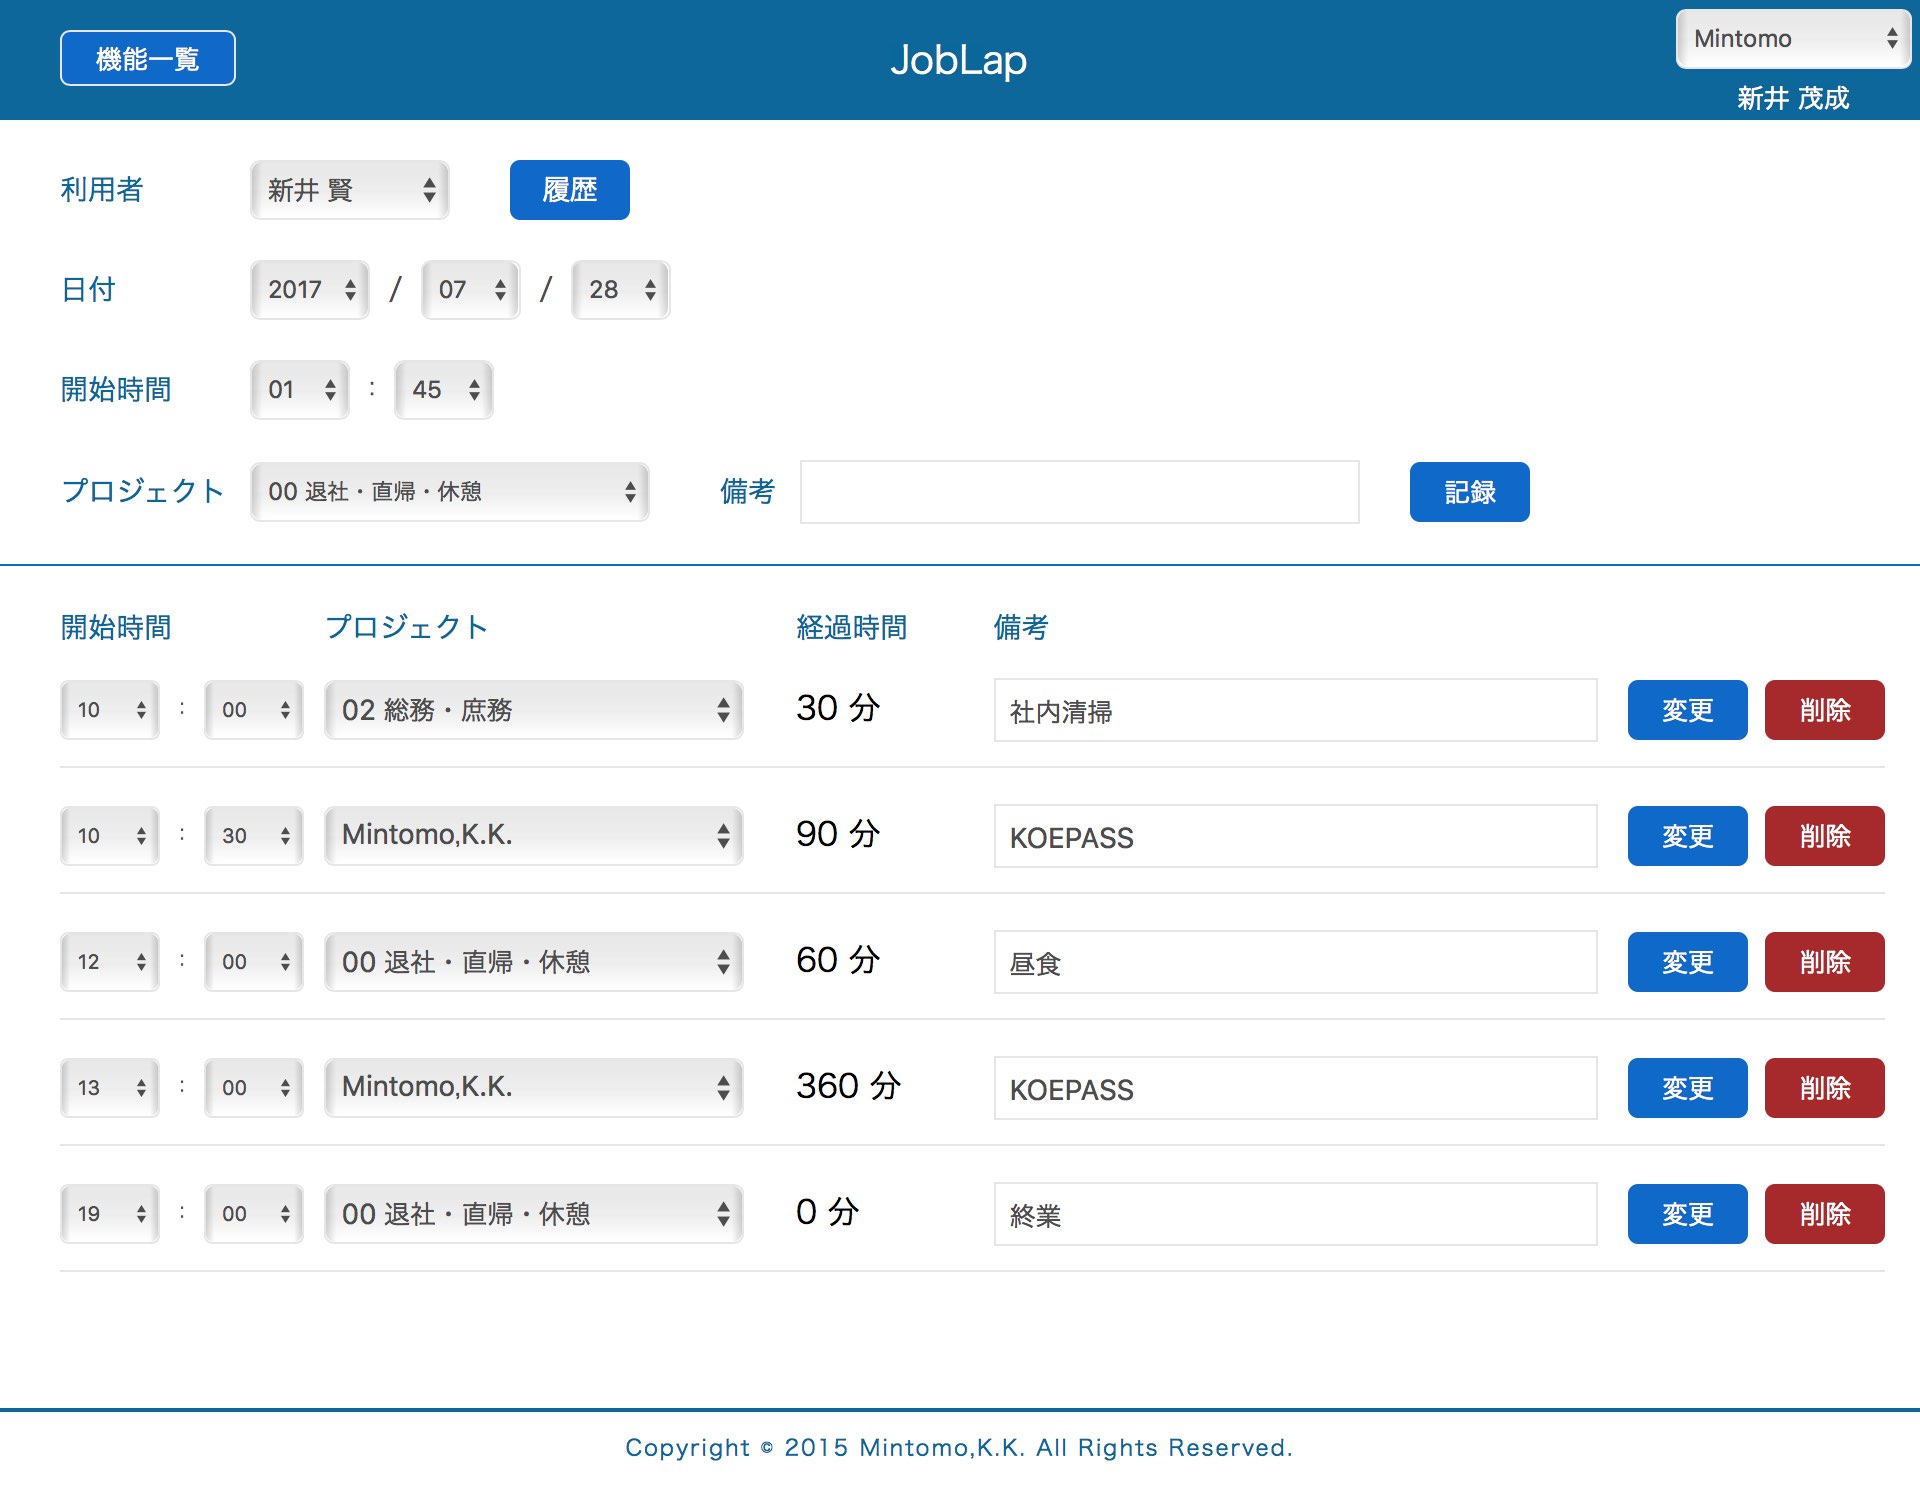The width and height of the screenshot is (1920, 1485).
Task: Open hour dropdown showing 13
Action: 109,1088
